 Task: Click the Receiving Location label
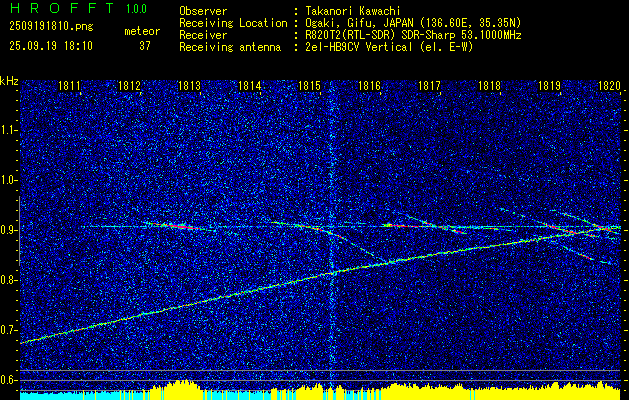pos(233,23)
